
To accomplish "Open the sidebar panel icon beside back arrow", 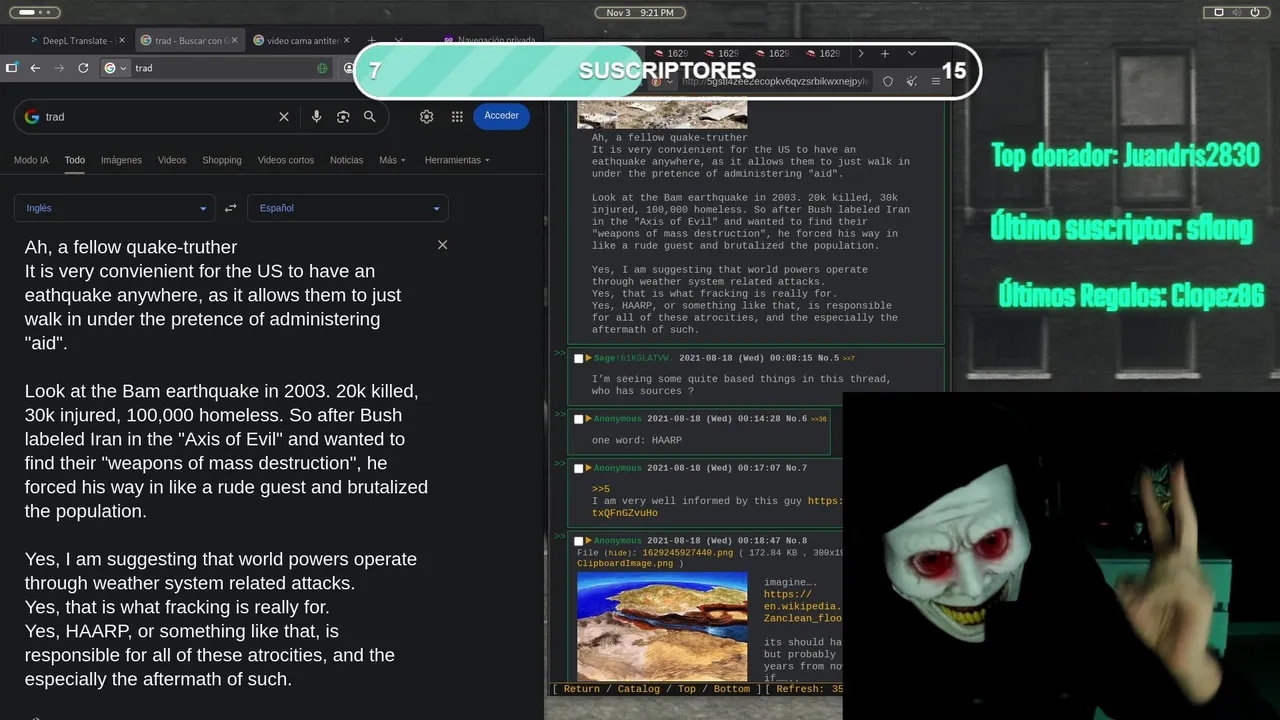I will [11, 68].
